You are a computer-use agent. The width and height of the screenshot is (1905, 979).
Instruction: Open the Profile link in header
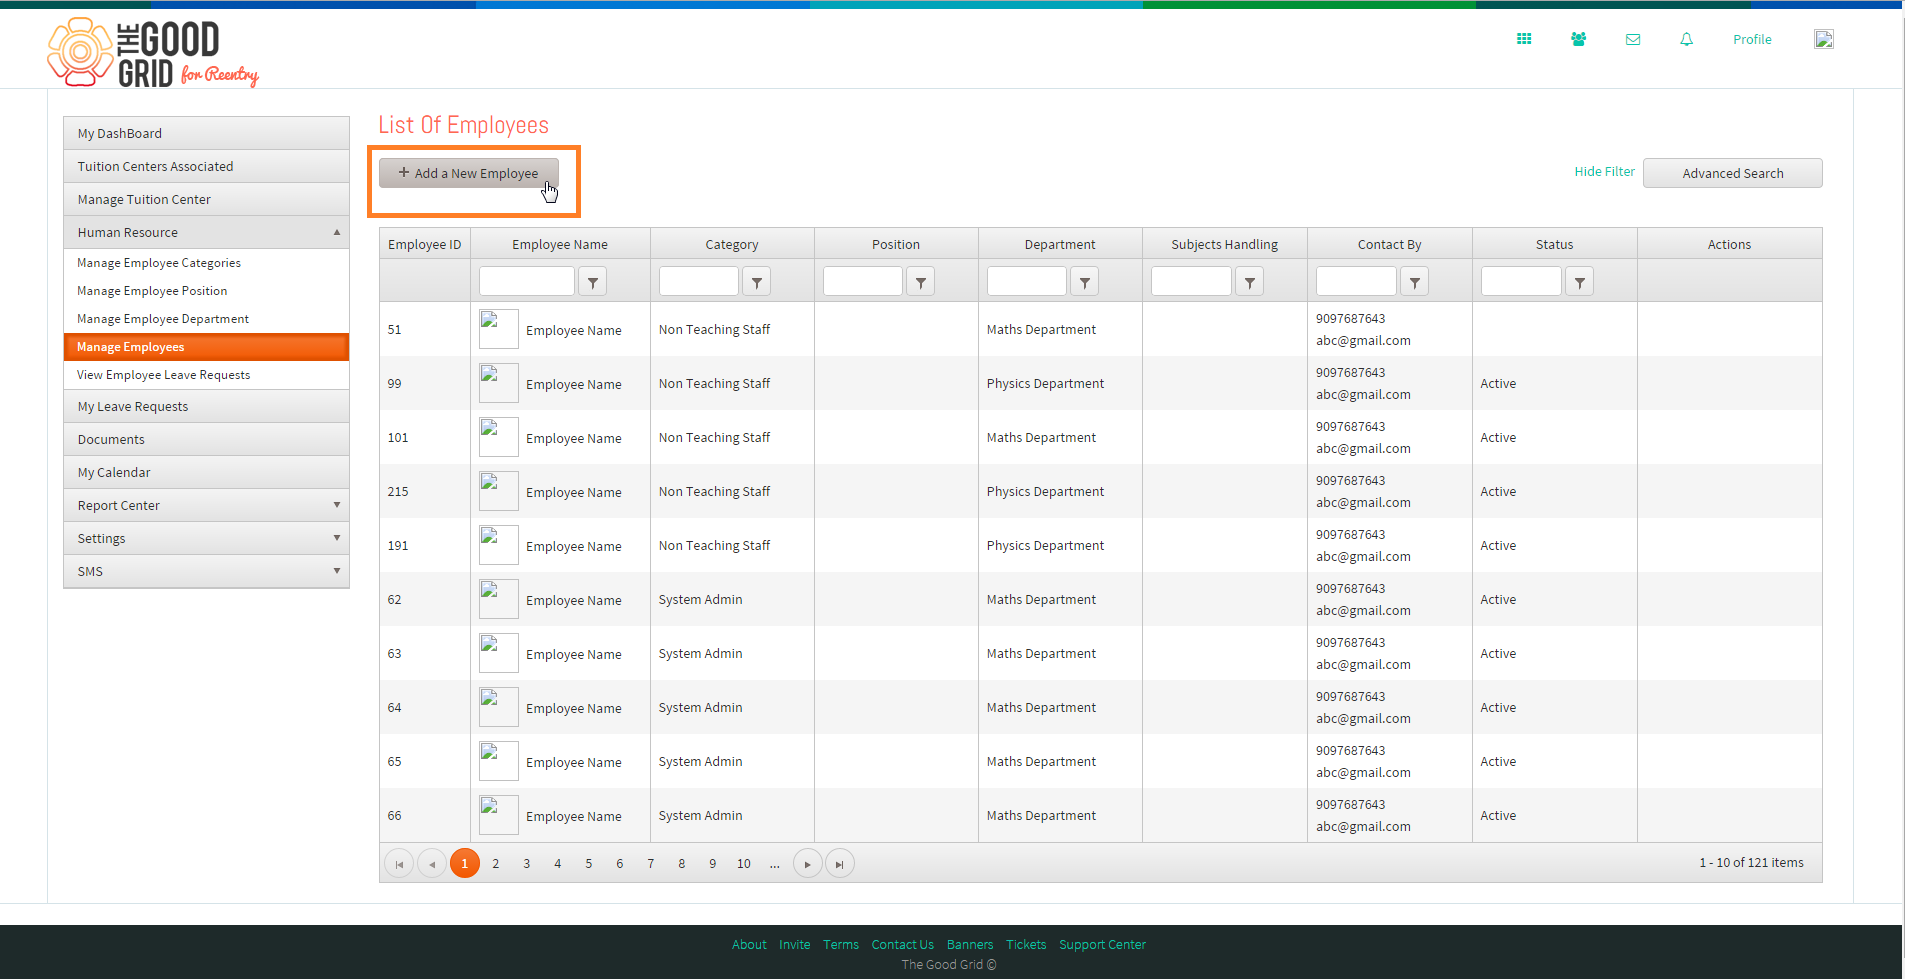(x=1752, y=39)
